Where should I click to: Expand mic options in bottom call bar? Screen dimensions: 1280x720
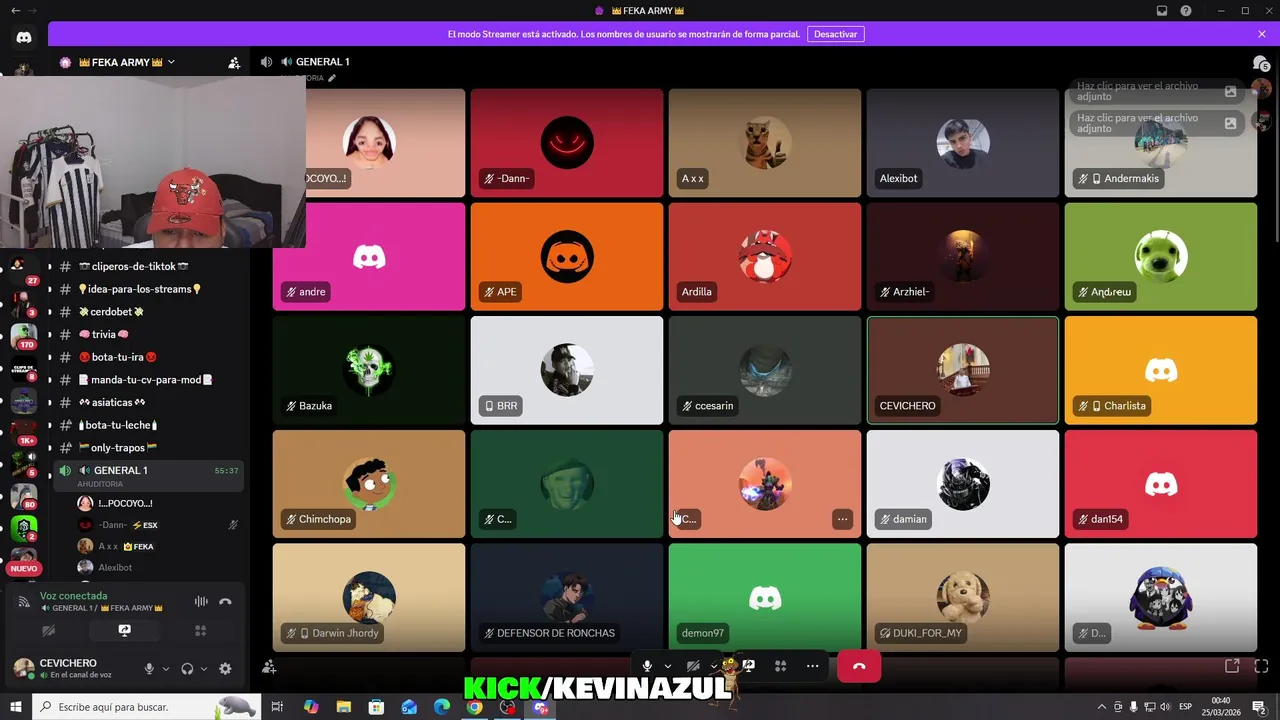click(x=667, y=666)
